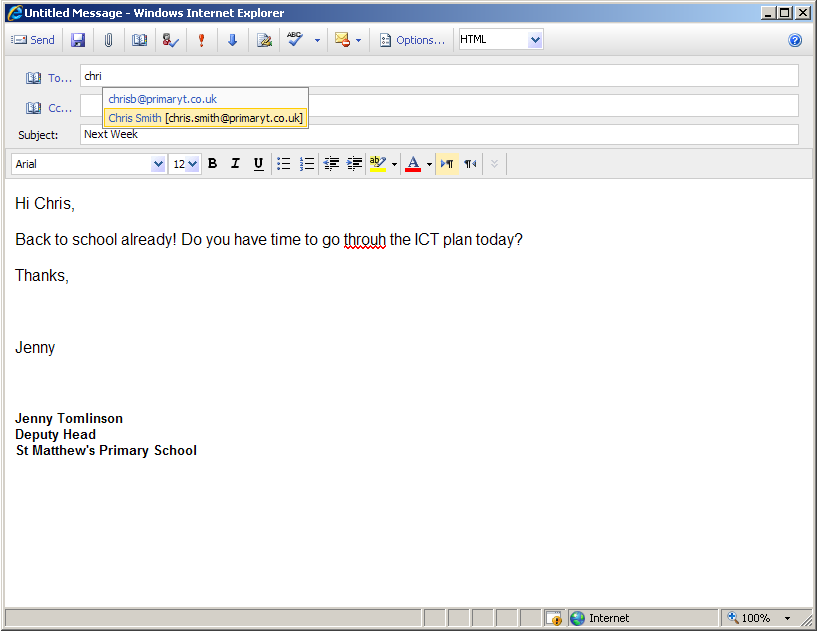
Task: Expand the permission envelope dropdown arrow
Action: [x=358, y=40]
